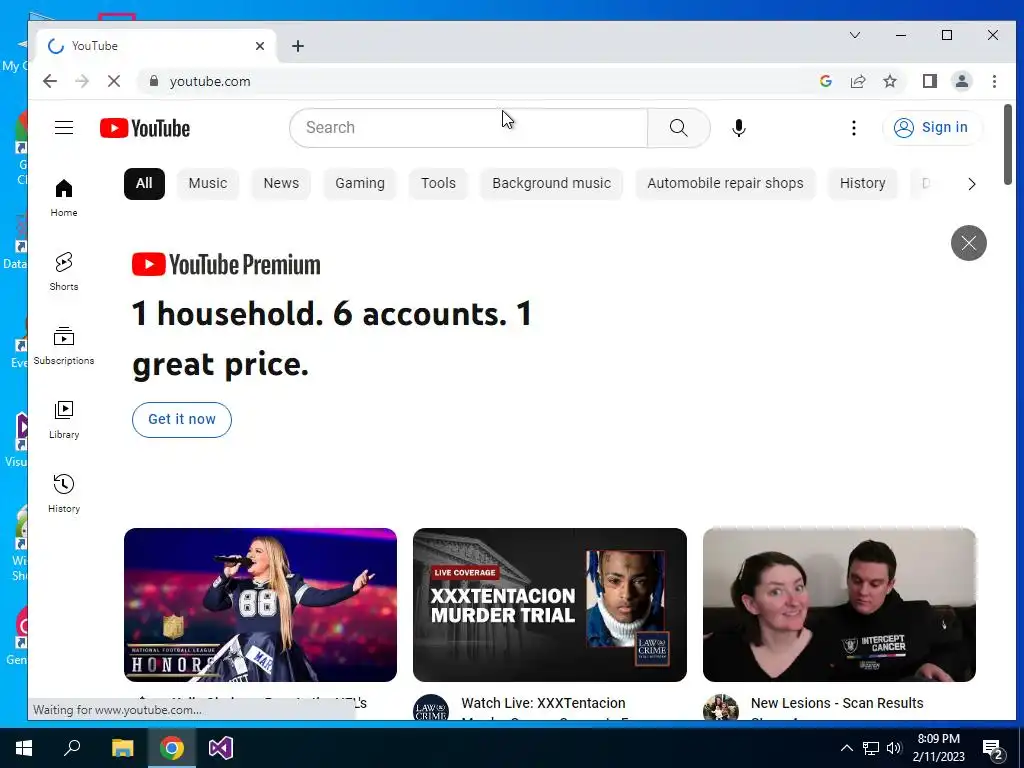The width and height of the screenshot is (1024, 768).
Task: Open Subscriptions from sidebar
Action: point(63,345)
